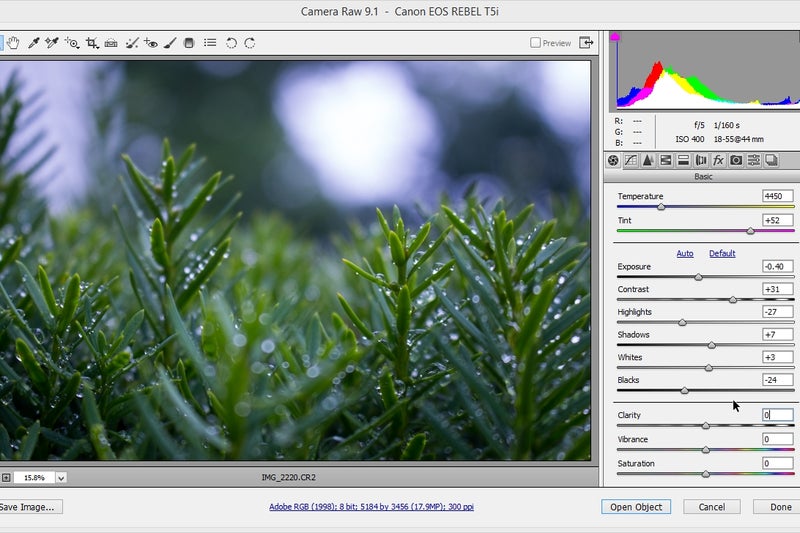Viewport: 800px width, 533px height.
Task: Enable the Preview checkbox
Action: pos(535,42)
